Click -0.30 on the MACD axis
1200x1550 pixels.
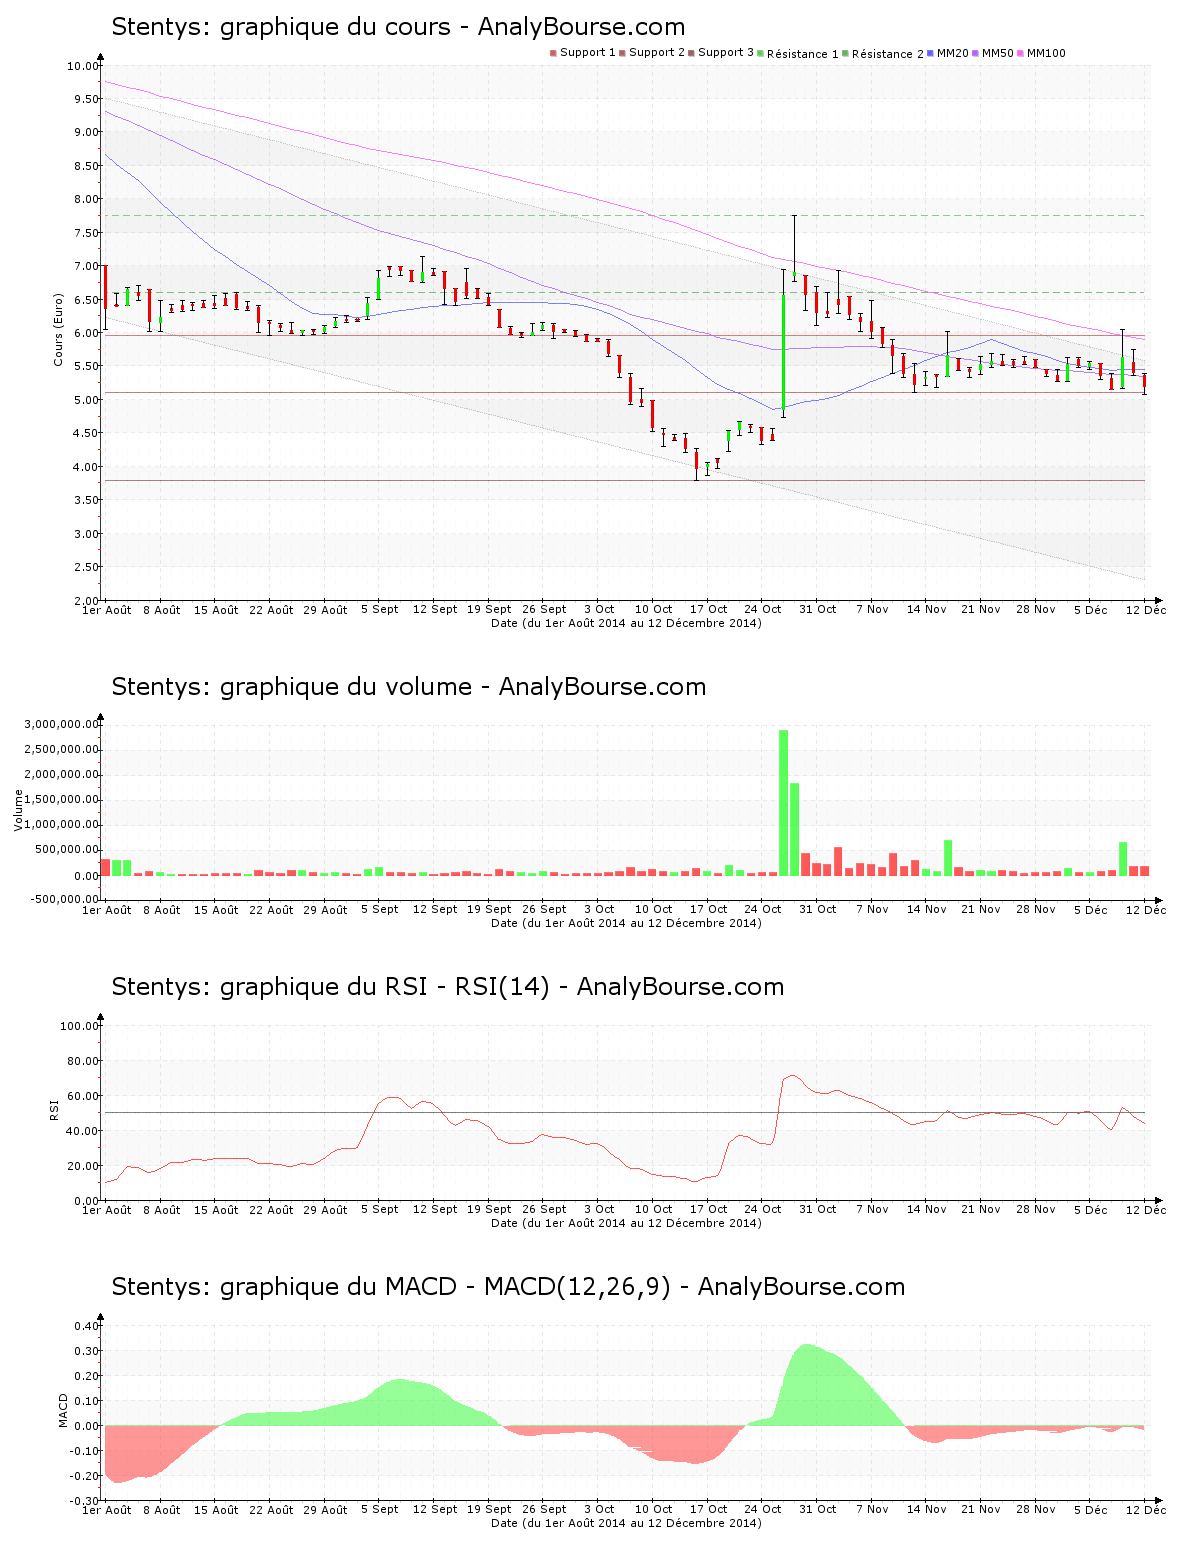click(x=85, y=1501)
